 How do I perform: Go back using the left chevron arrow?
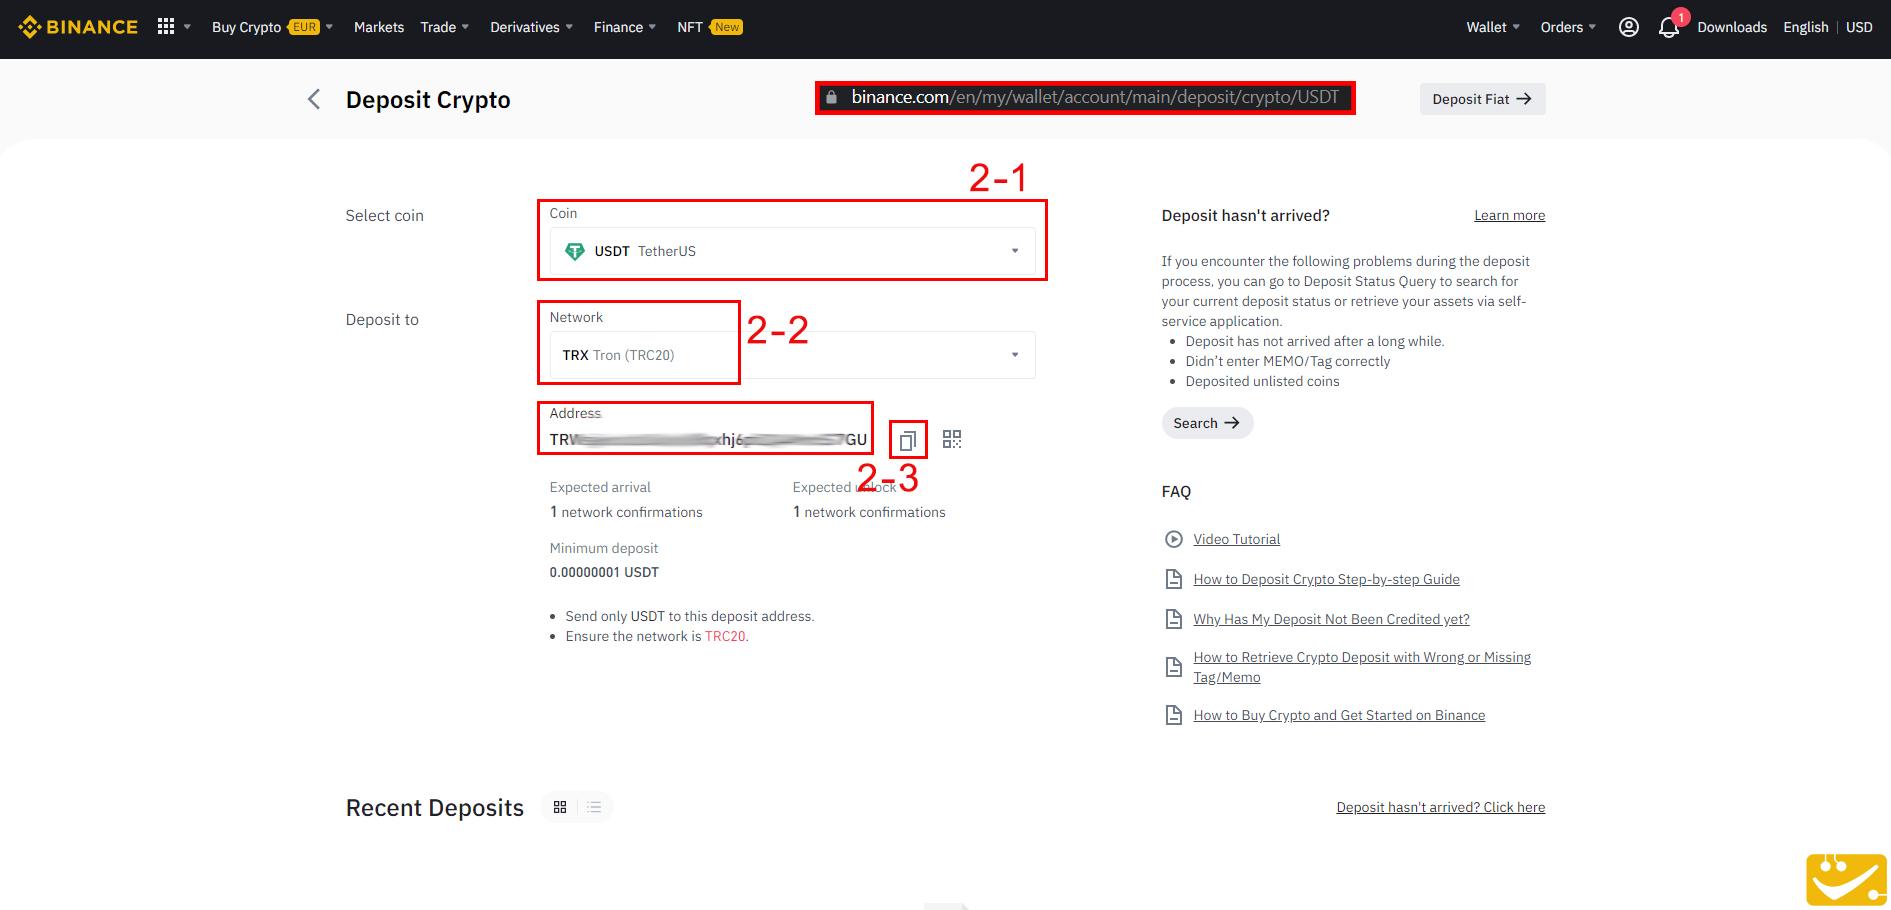pos(314,99)
